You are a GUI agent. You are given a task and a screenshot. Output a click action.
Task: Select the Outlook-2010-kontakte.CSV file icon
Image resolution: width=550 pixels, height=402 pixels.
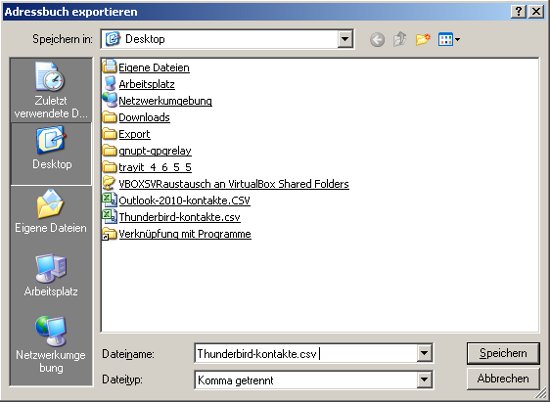tap(109, 200)
